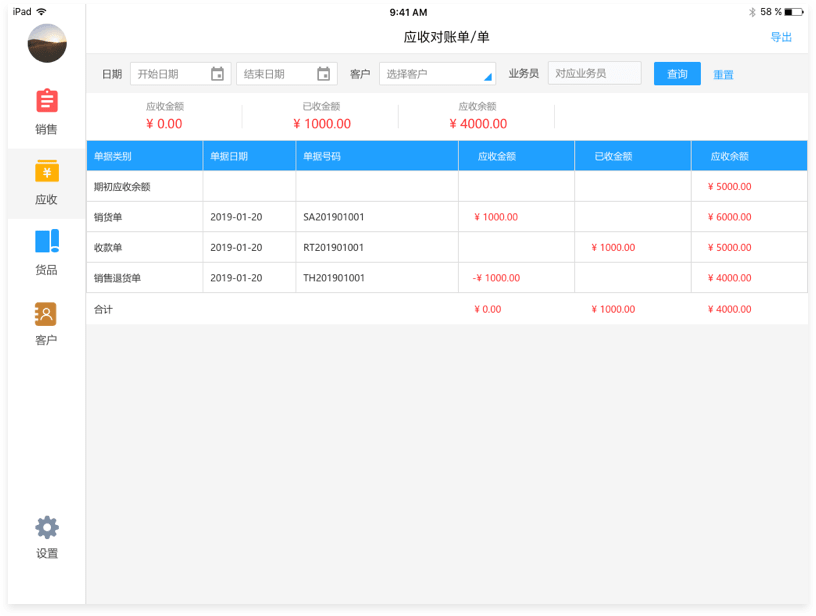Image resolution: width=816 pixels, height=616 pixels.
Task: Open calendar icon in 结束日期 field
Action: click(x=323, y=74)
